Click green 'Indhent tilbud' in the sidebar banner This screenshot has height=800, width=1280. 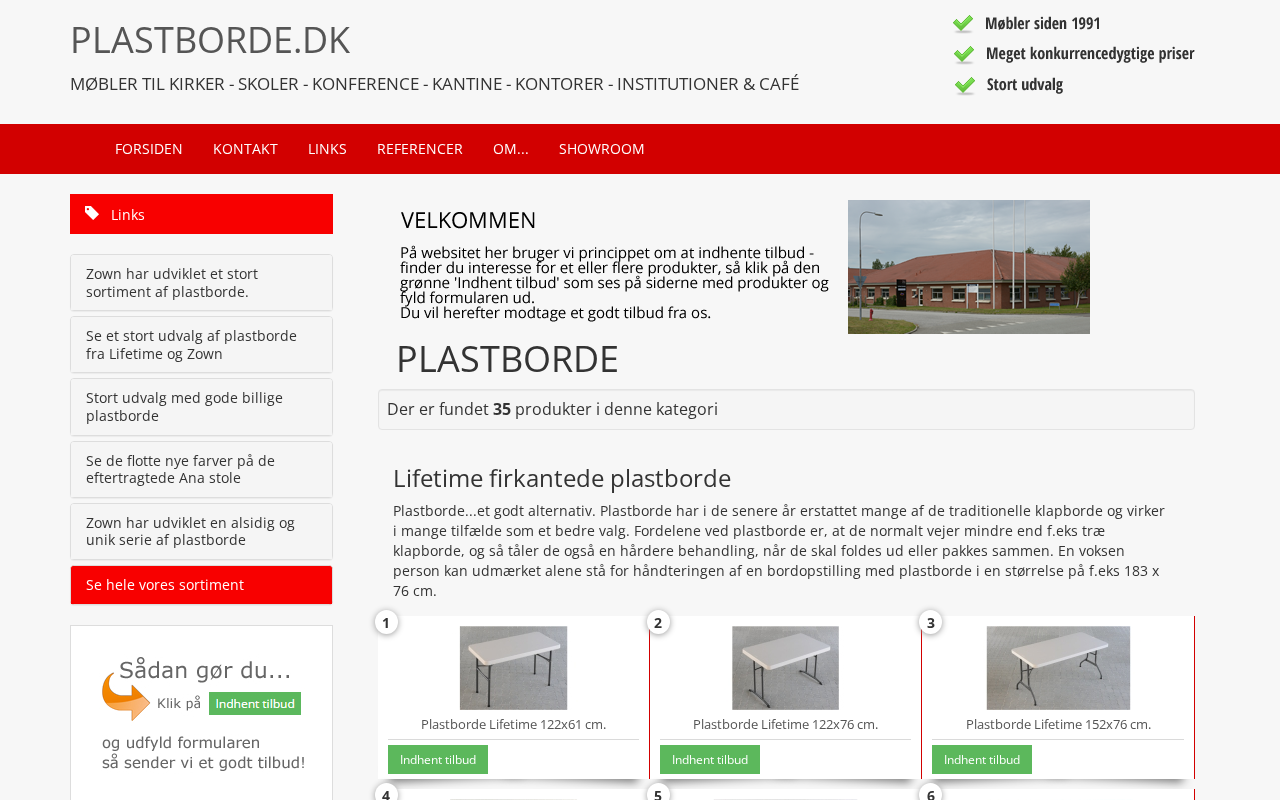click(x=255, y=704)
